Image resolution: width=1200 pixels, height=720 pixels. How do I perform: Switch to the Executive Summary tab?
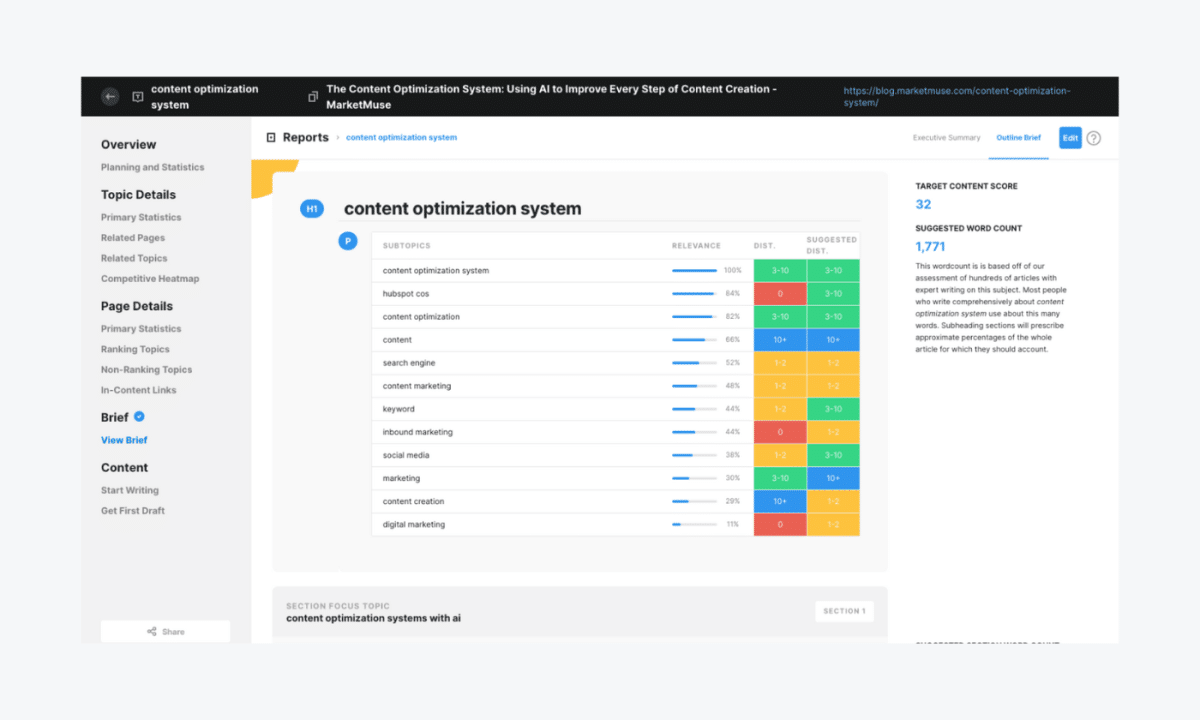946,138
